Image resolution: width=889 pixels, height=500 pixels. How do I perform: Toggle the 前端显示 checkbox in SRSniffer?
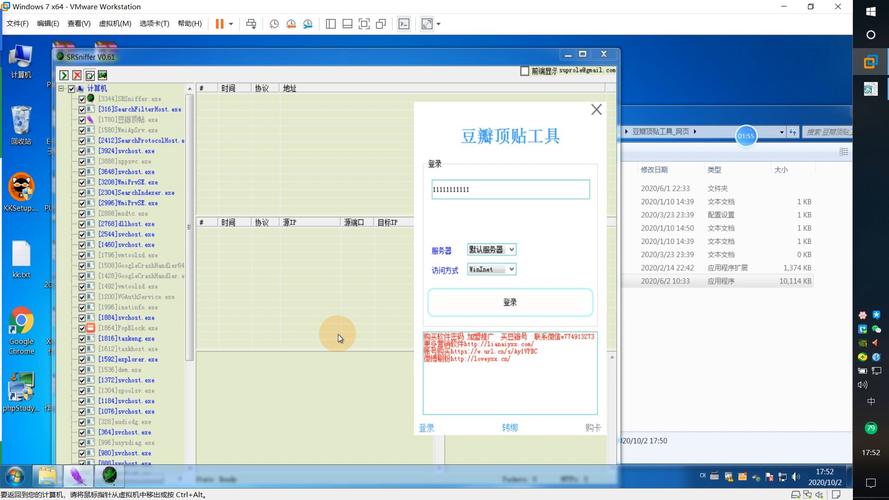pyautogui.click(x=524, y=71)
